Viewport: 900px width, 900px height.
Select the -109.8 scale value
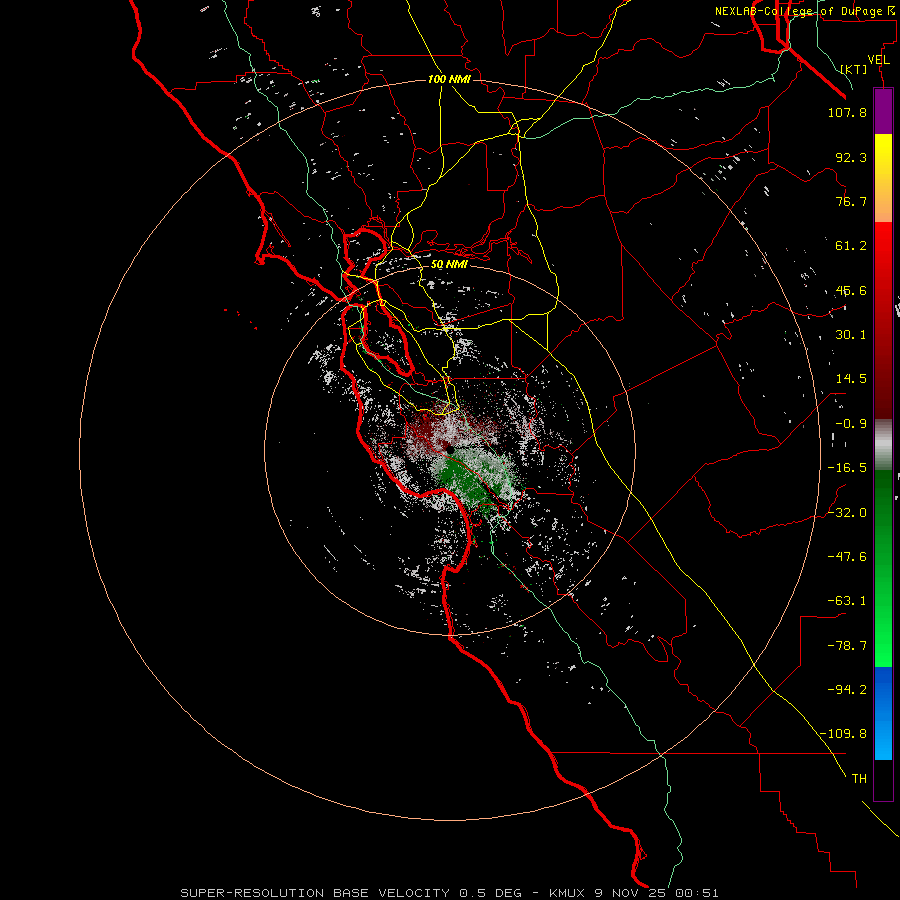coord(843,734)
